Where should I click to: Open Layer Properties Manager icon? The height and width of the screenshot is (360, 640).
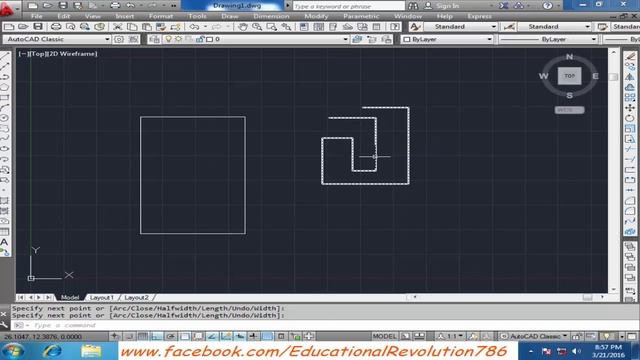[x=154, y=39]
